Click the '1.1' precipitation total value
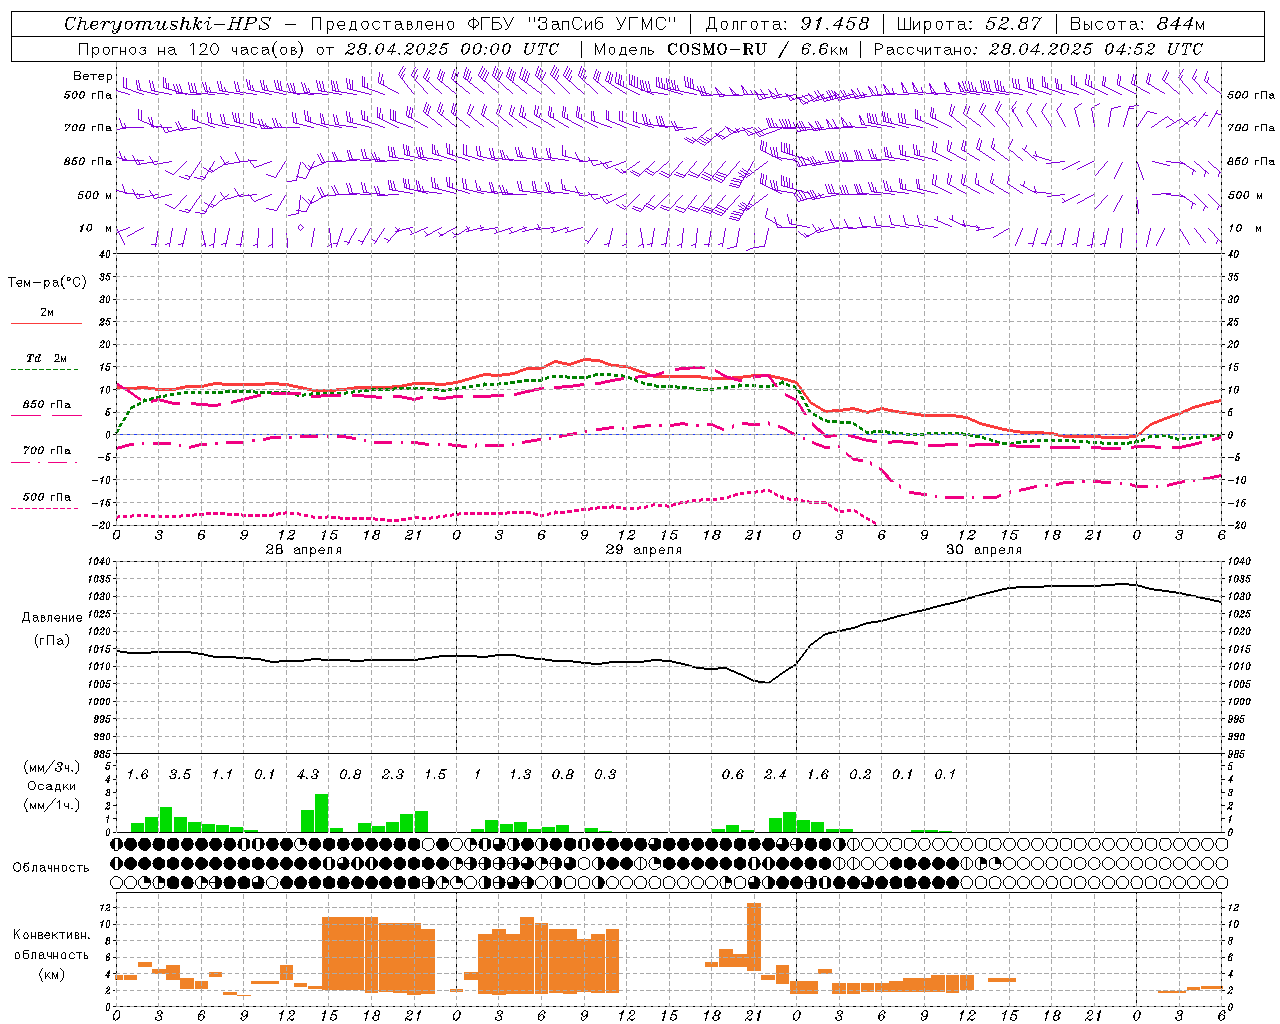1280x1024 pixels. 222,774
